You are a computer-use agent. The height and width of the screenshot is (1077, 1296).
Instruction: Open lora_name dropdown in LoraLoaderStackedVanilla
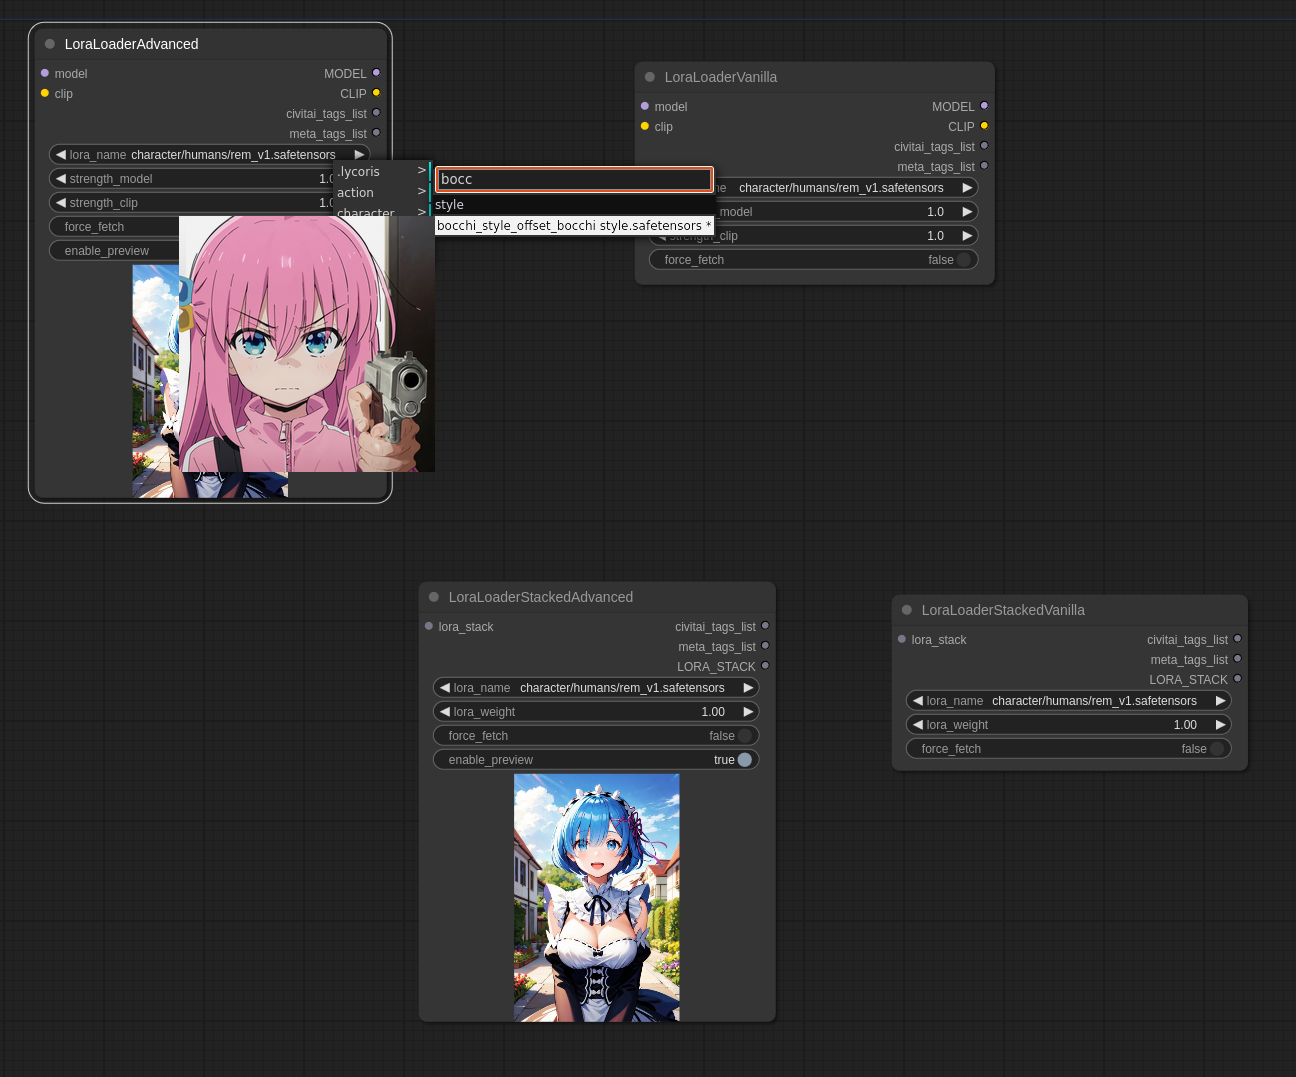[1068, 701]
